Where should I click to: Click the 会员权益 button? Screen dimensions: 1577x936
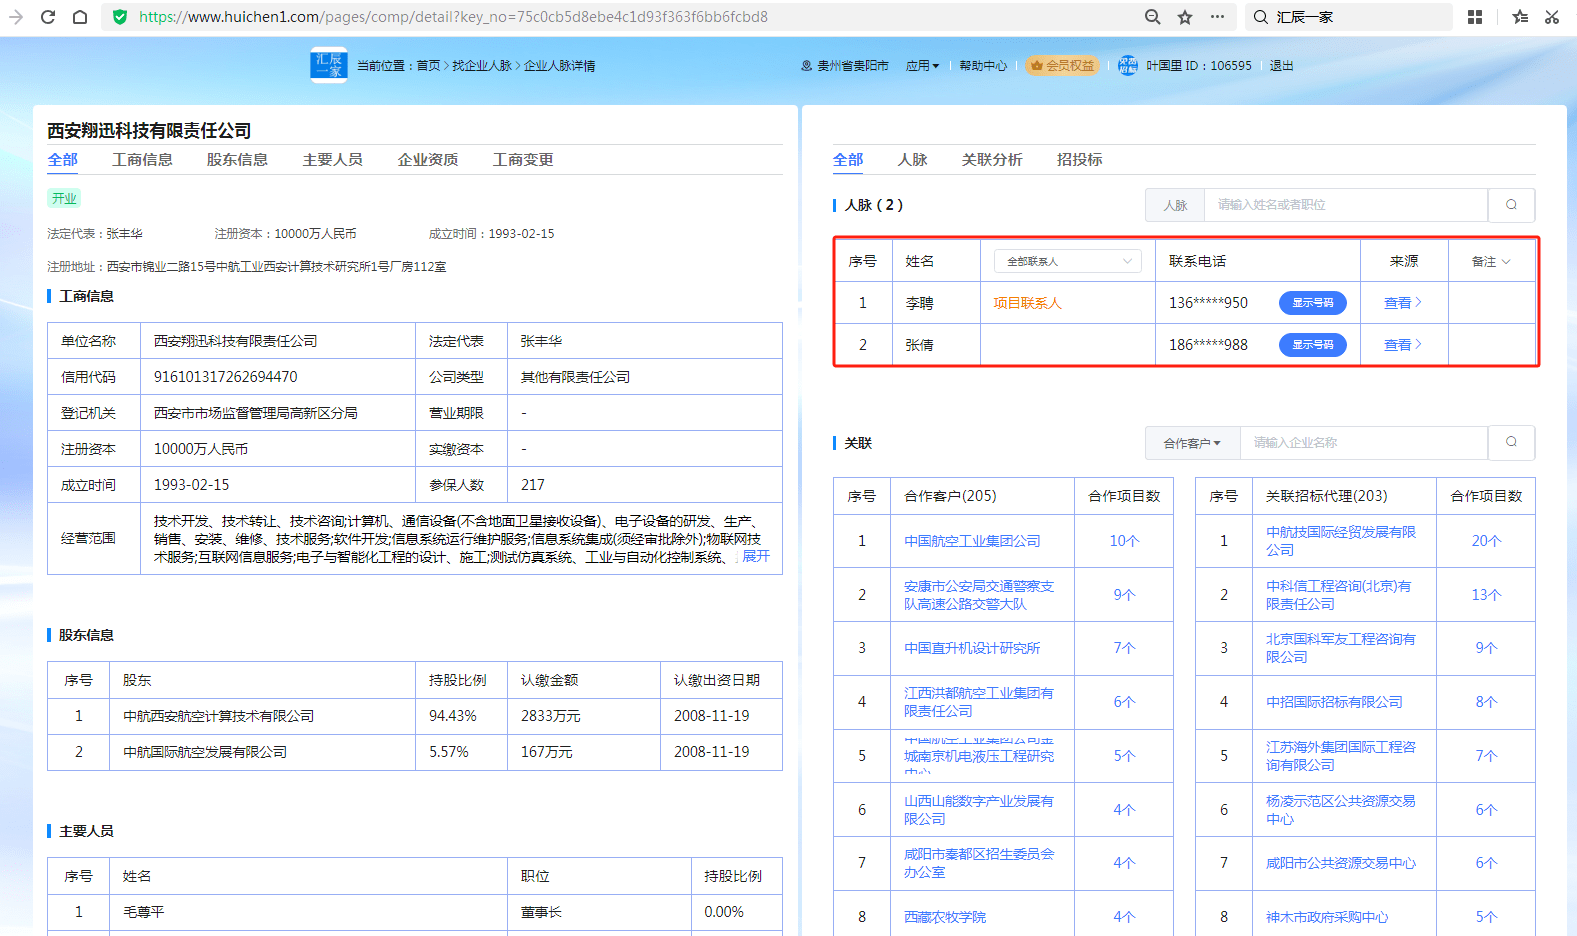pyautogui.click(x=1062, y=66)
